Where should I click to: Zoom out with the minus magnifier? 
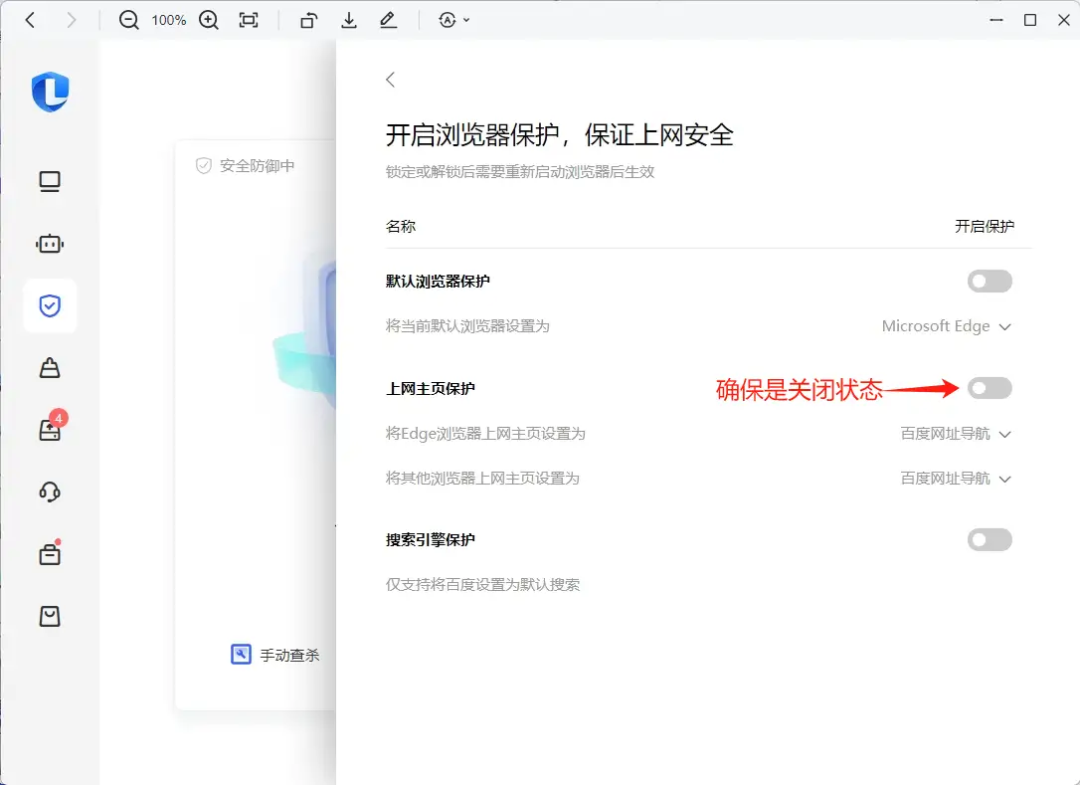click(129, 20)
